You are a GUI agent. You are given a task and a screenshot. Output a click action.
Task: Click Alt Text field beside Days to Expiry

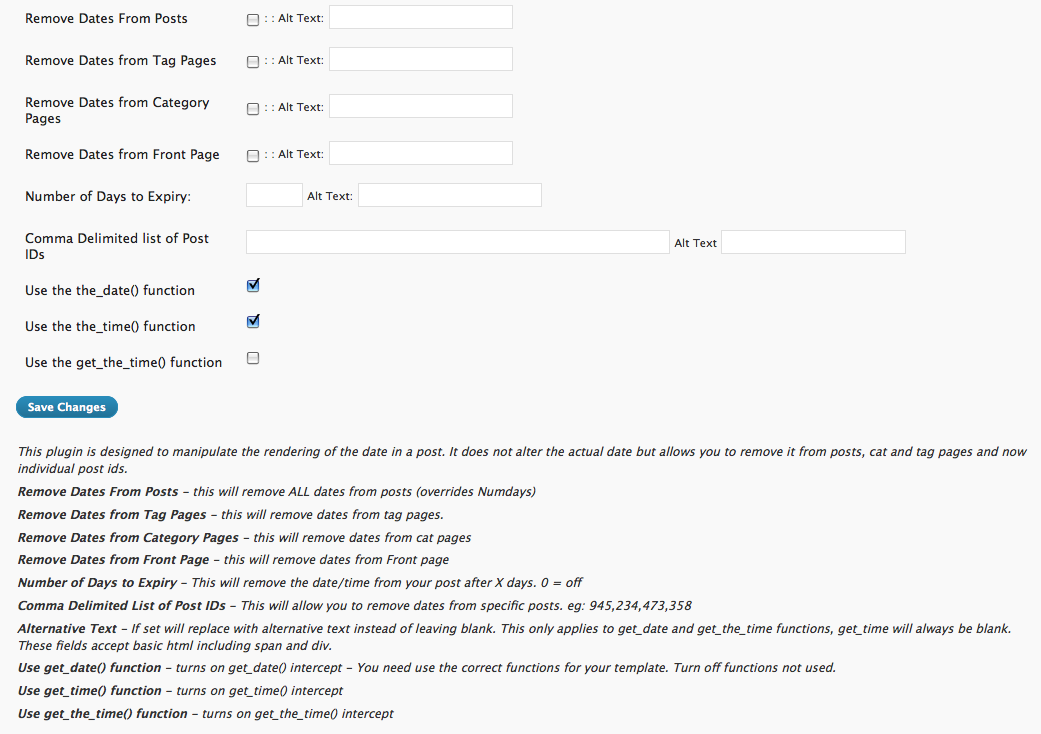pyautogui.click(x=449, y=195)
